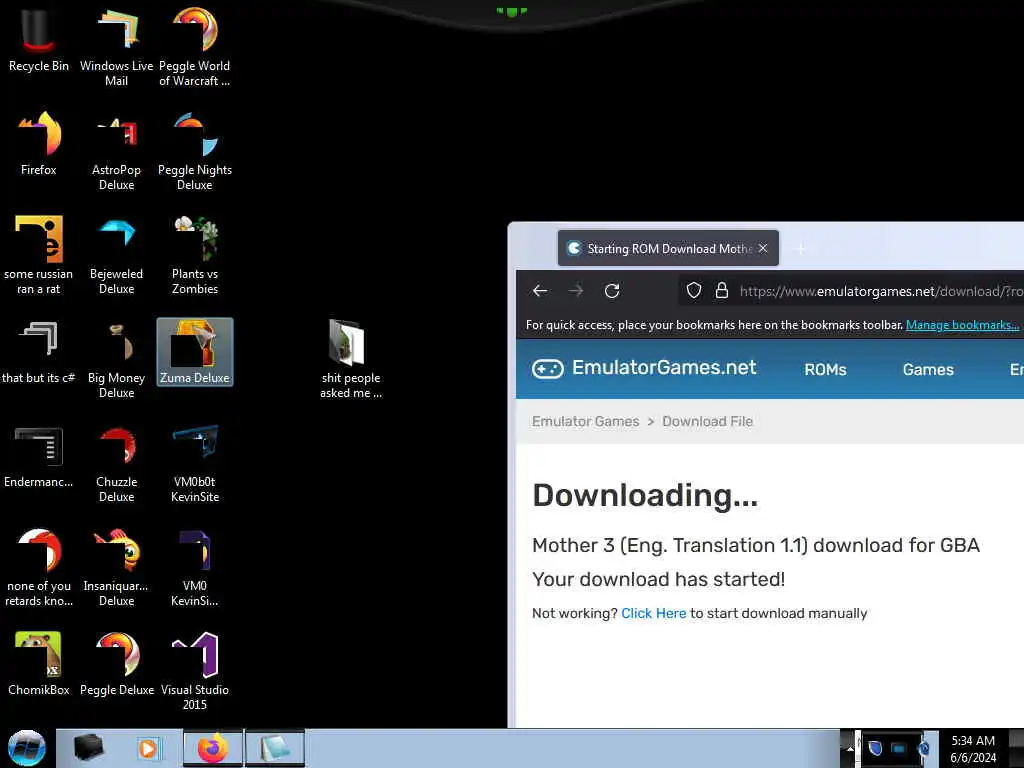1024x768 pixels.
Task: Open ROMs menu on site navigation
Action: coord(825,370)
